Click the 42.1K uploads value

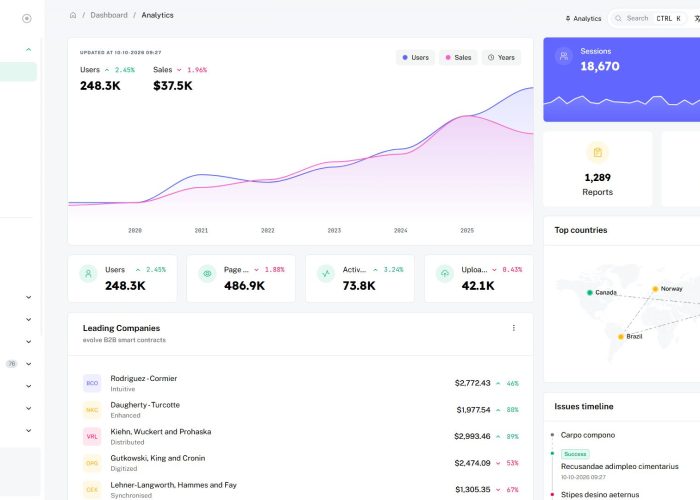coord(478,286)
